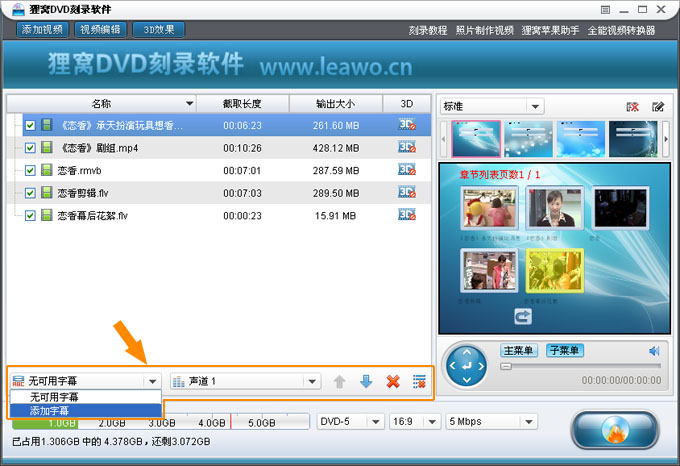Screen dimensions: 680x466
Task: Sort by the 输出大小 column header
Action: [x=336, y=104]
